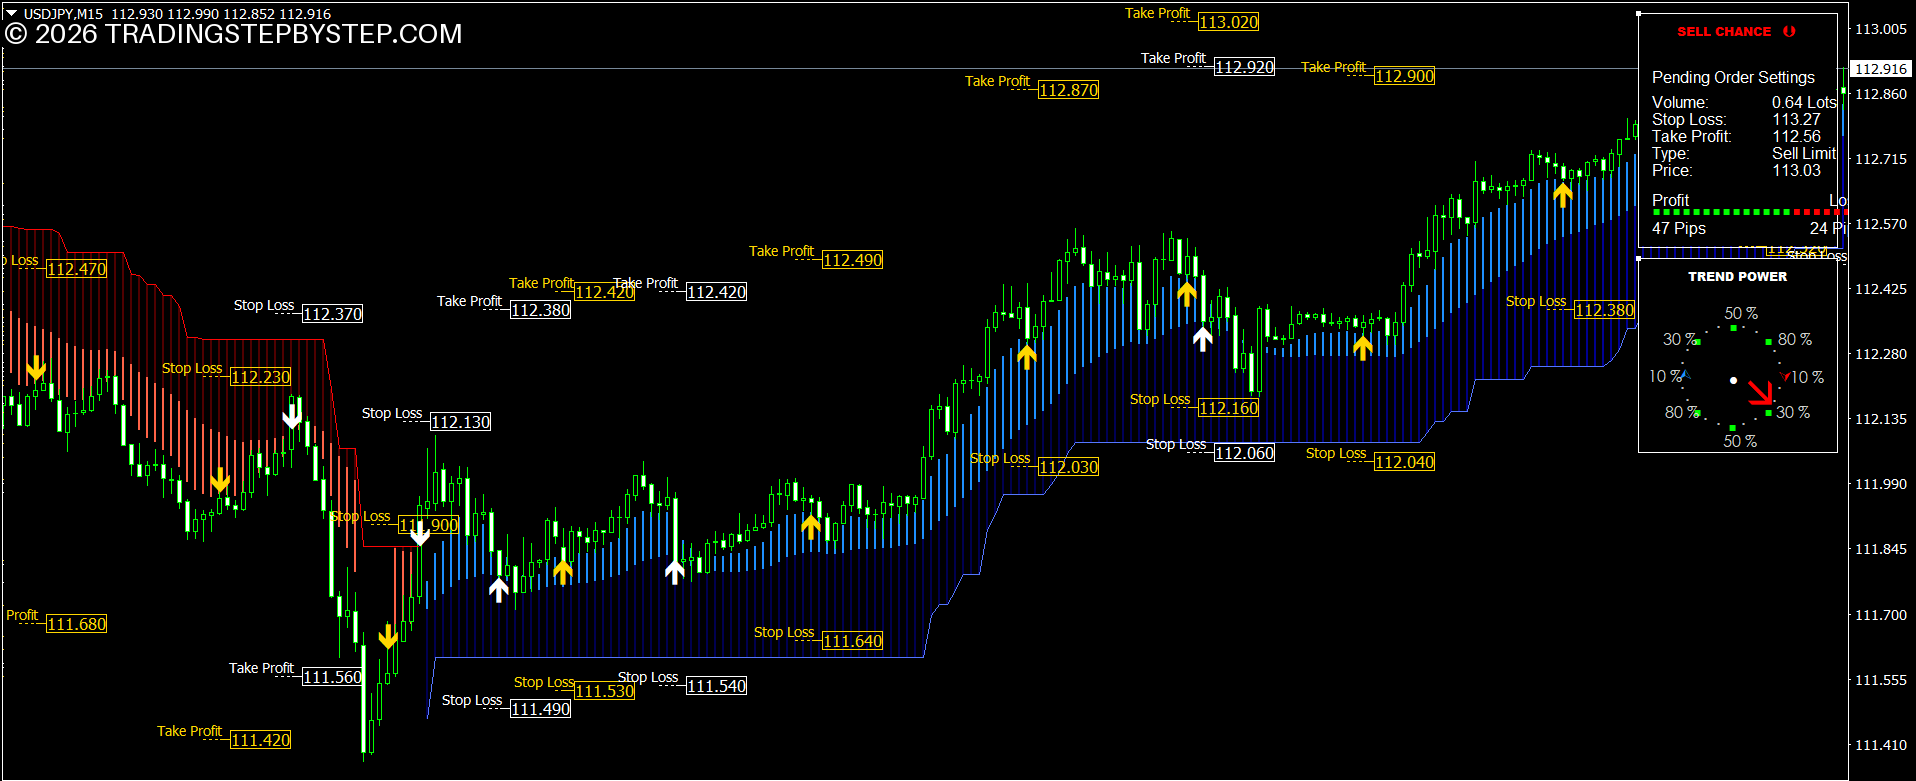Click the Stop Loss 112.160 label

pyautogui.click(x=1194, y=404)
